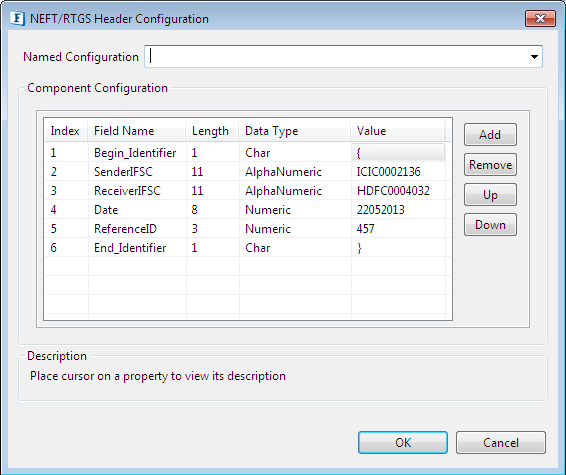Select the Index column header

(x=66, y=131)
